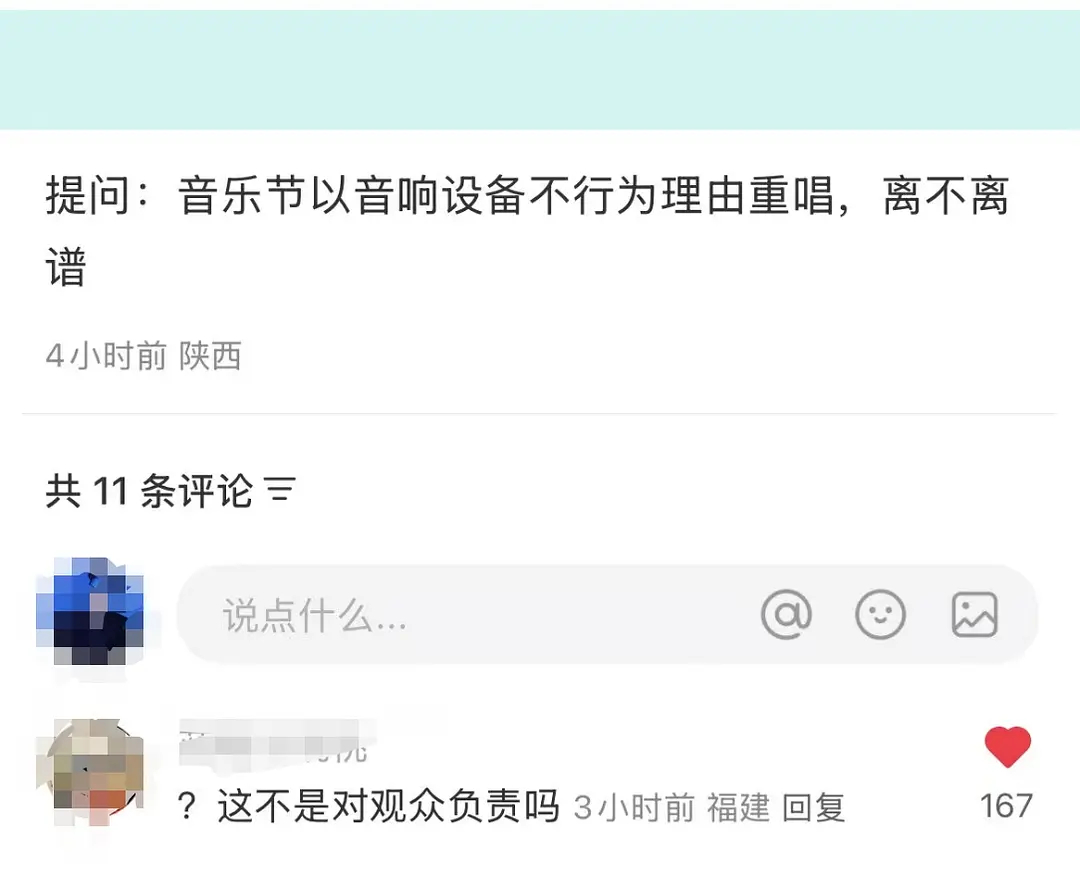1080x892 pixels.
Task: Tap the 3小时前 comment timestamp
Action: (634, 807)
